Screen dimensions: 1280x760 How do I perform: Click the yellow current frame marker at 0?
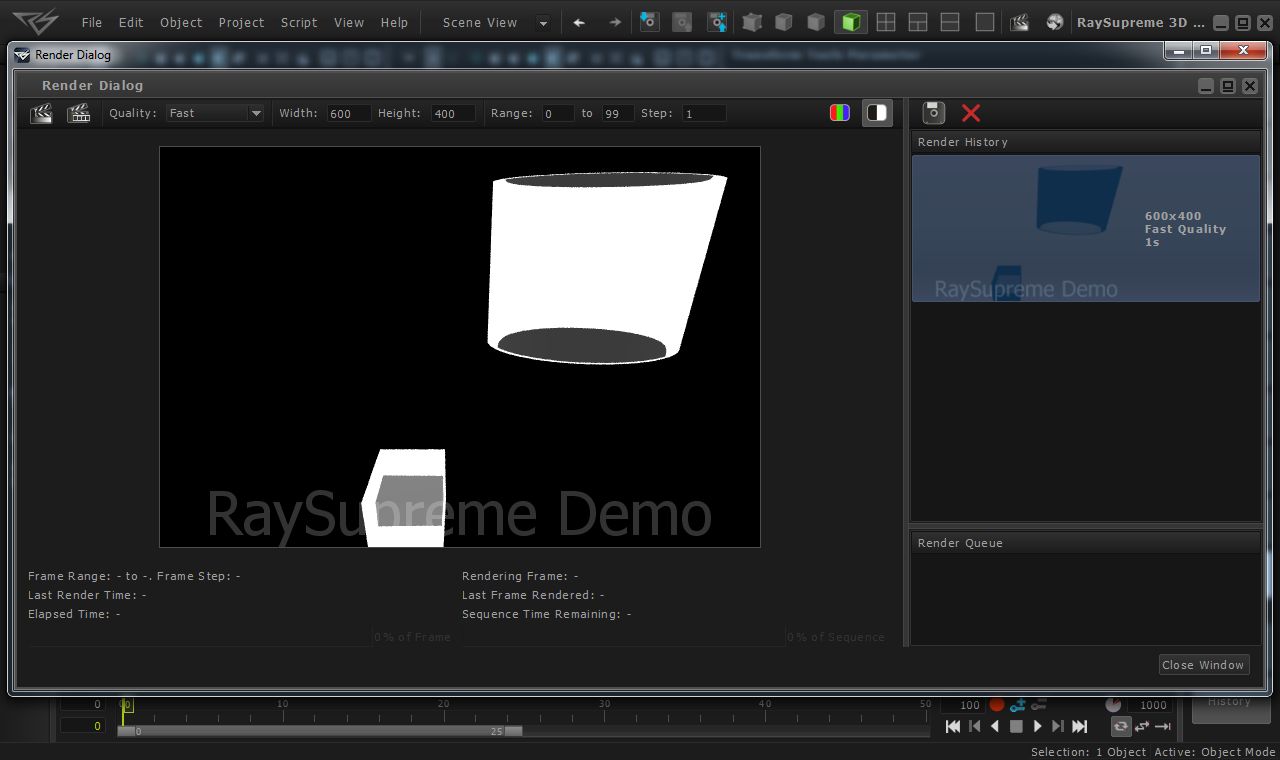(x=126, y=706)
